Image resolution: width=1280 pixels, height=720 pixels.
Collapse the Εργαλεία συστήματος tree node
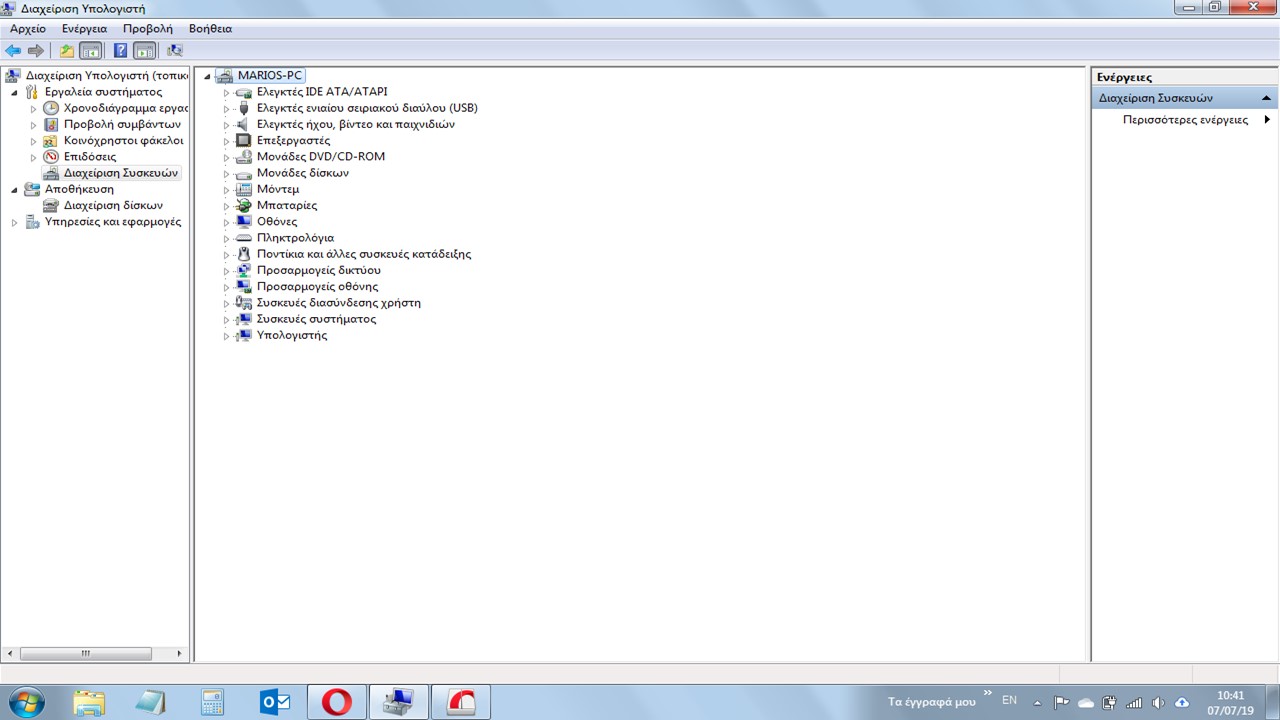[15, 92]
